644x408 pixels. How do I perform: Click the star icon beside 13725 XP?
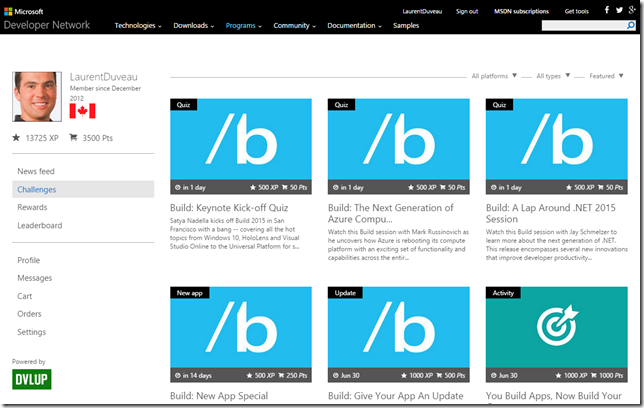pyautogui.click(x=16, y=138)
